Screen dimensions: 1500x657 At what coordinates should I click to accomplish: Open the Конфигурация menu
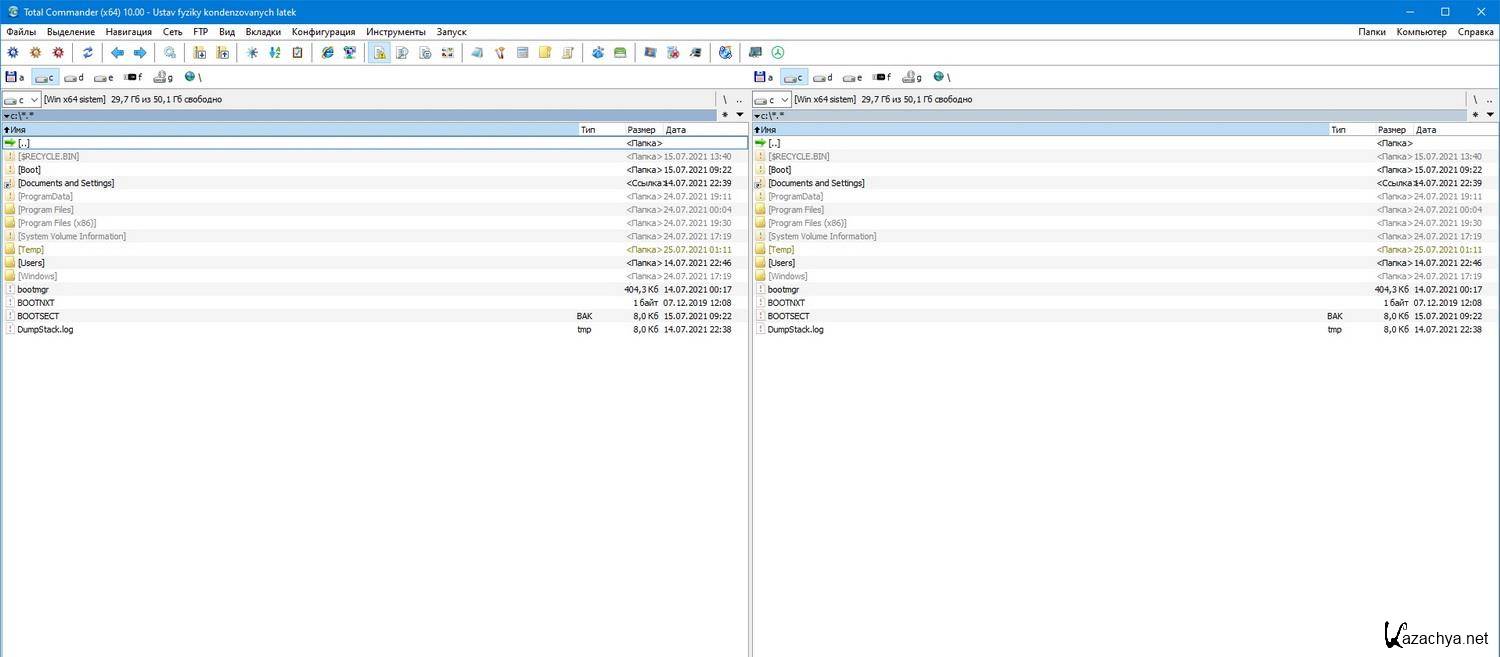tap(323, 32)
